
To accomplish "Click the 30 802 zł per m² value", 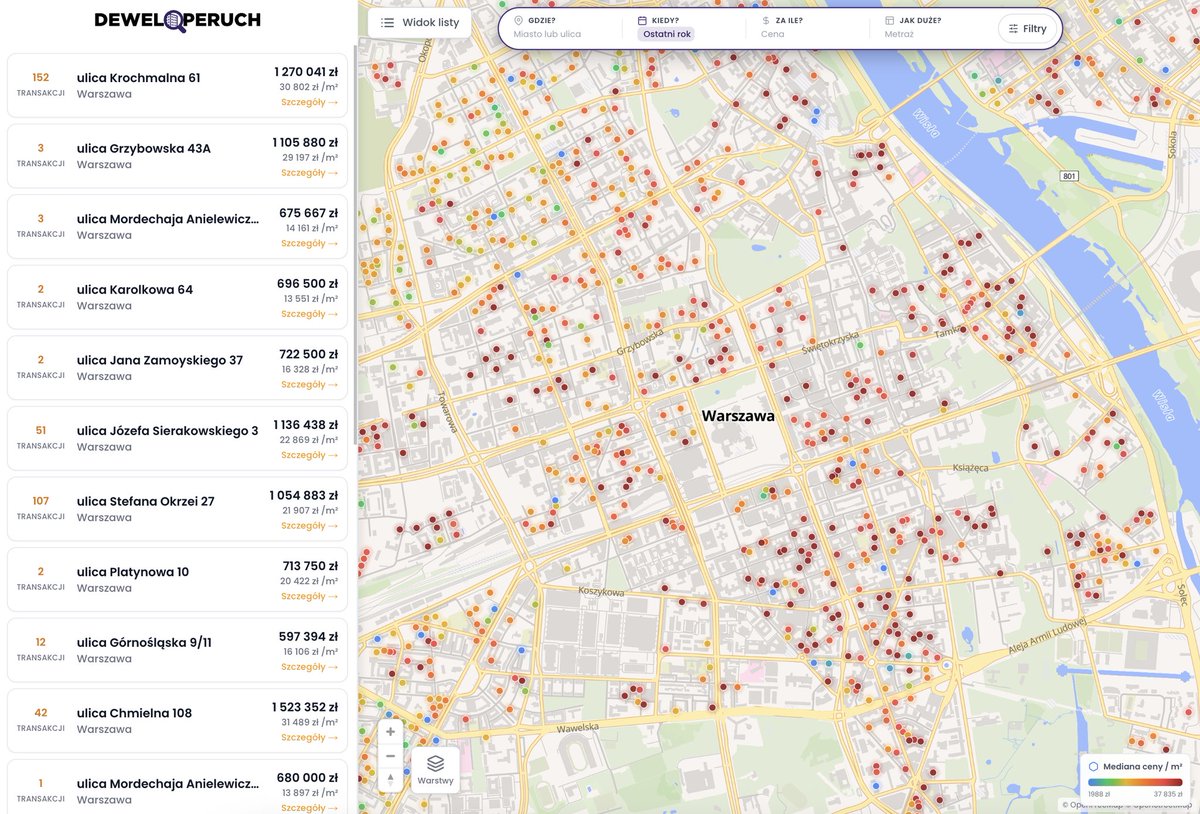I will pos(309,87).
